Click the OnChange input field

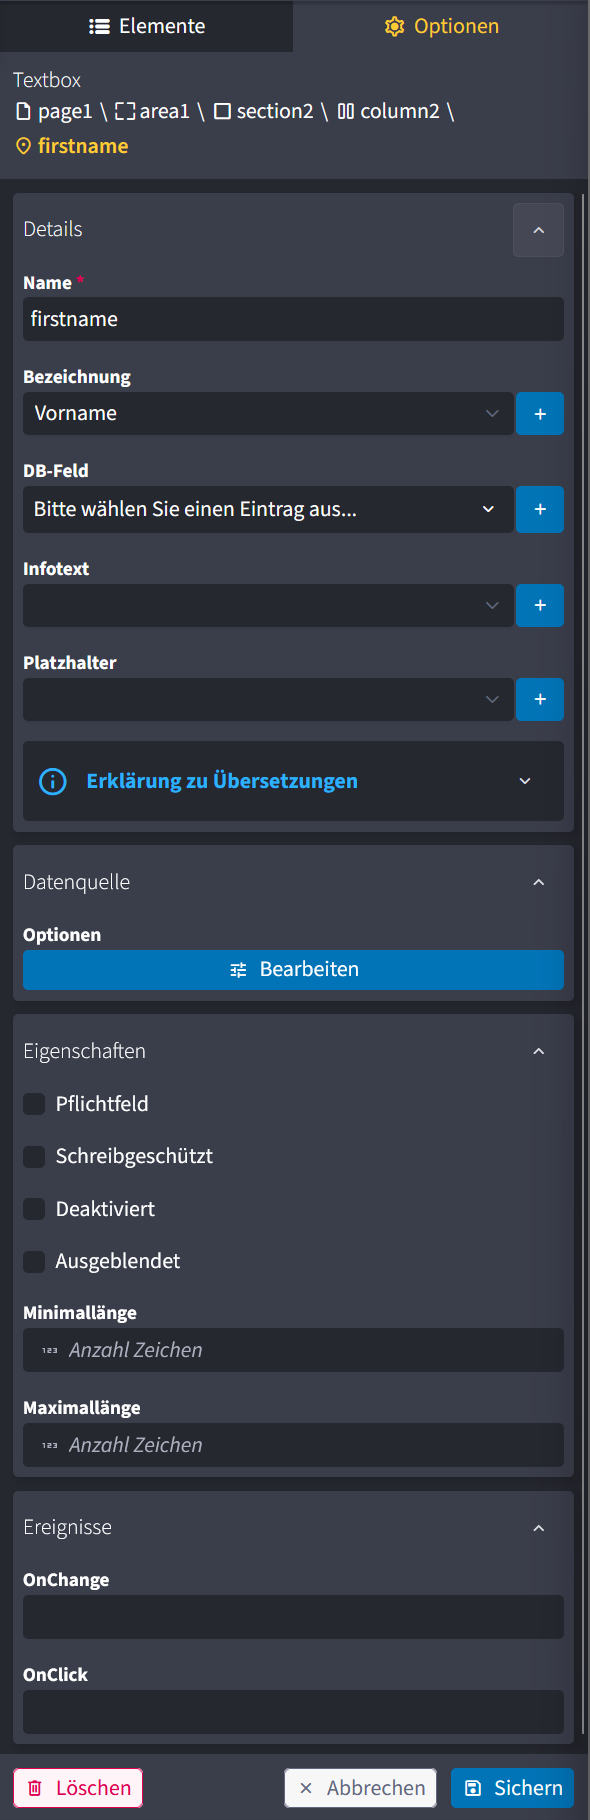coord(293,1617)
